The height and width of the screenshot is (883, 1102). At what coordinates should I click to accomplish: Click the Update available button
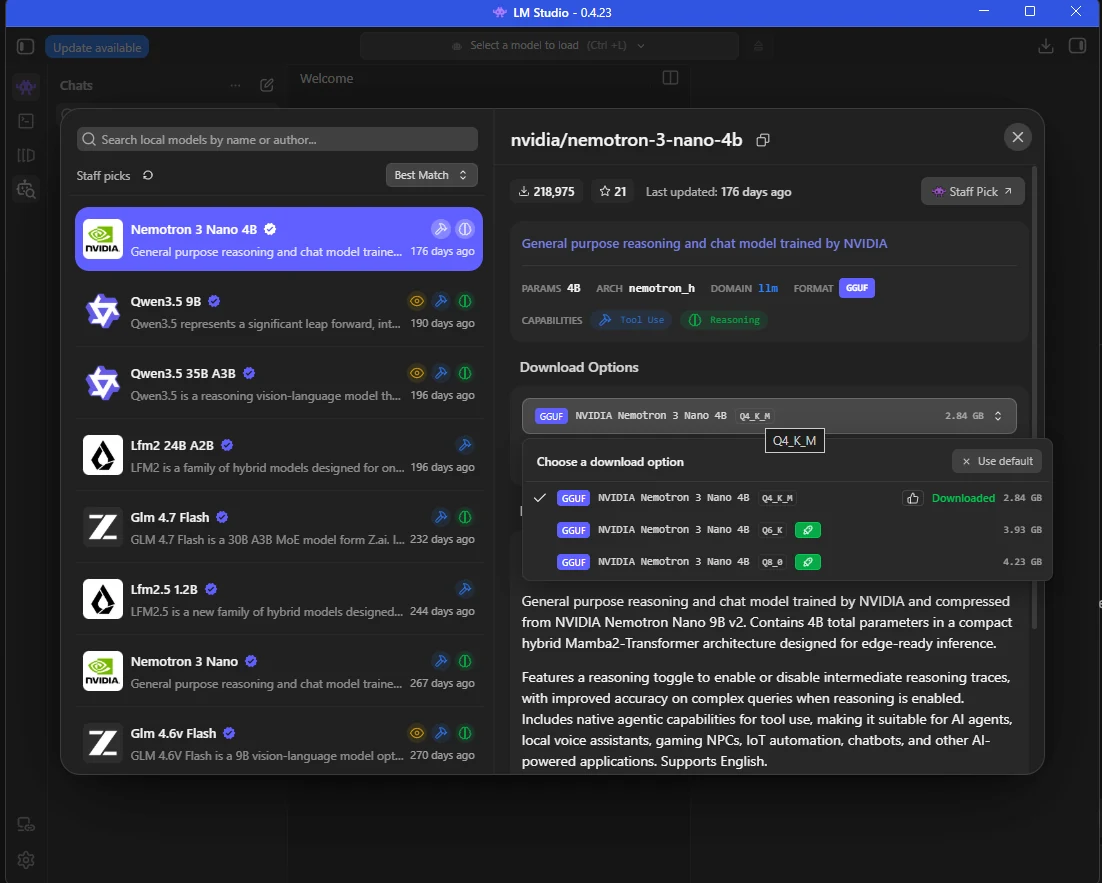(x=97, y=47)
